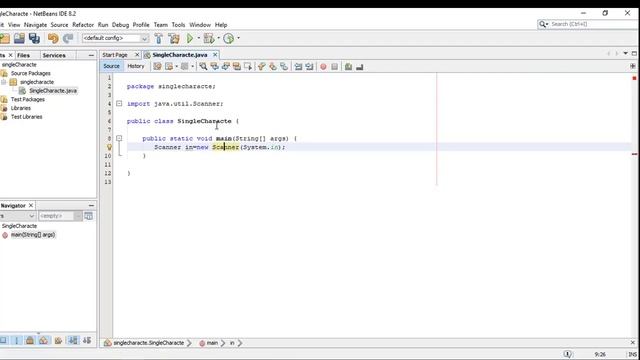
Task: Switch to the Services tab
Action: pyautogui.click(x=54, y=55)
